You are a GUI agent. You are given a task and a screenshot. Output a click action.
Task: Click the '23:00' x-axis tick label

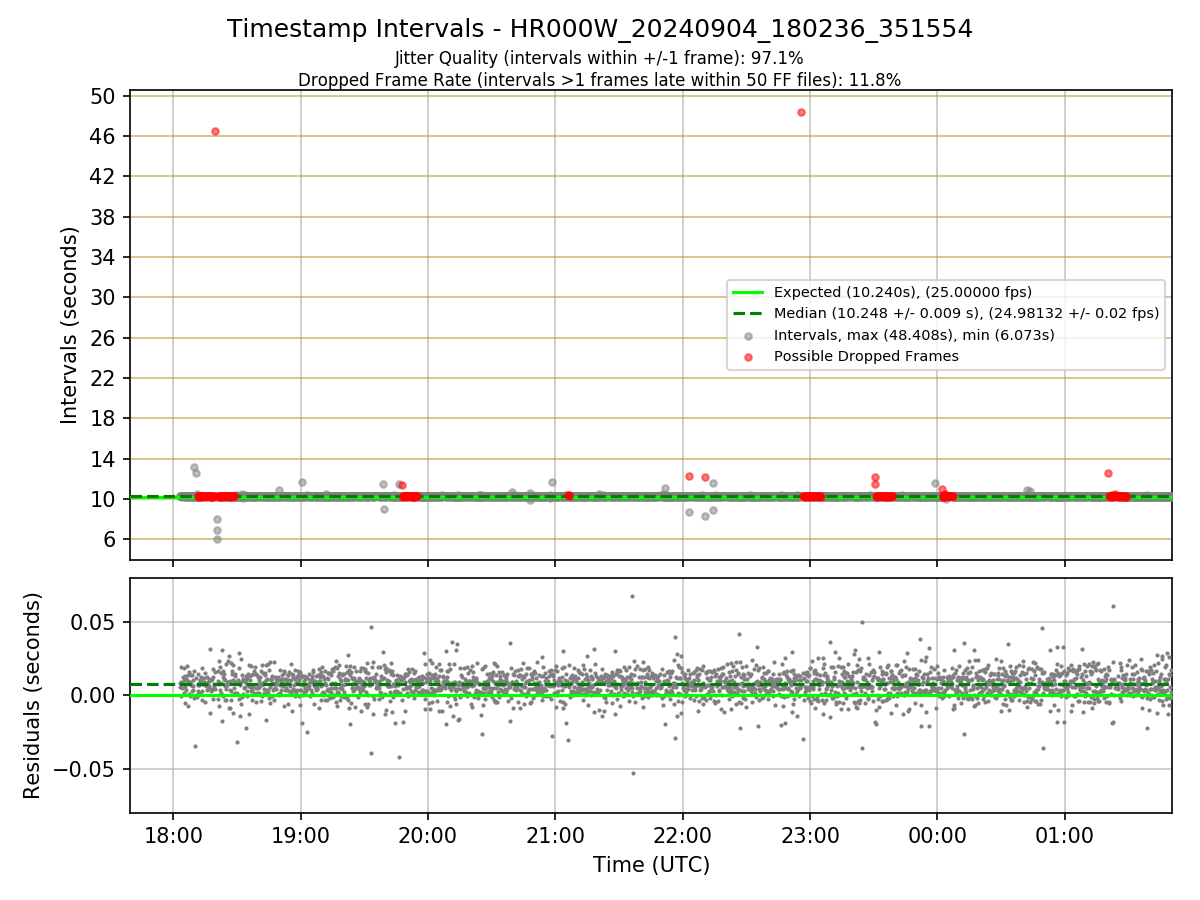click(810, 834)
